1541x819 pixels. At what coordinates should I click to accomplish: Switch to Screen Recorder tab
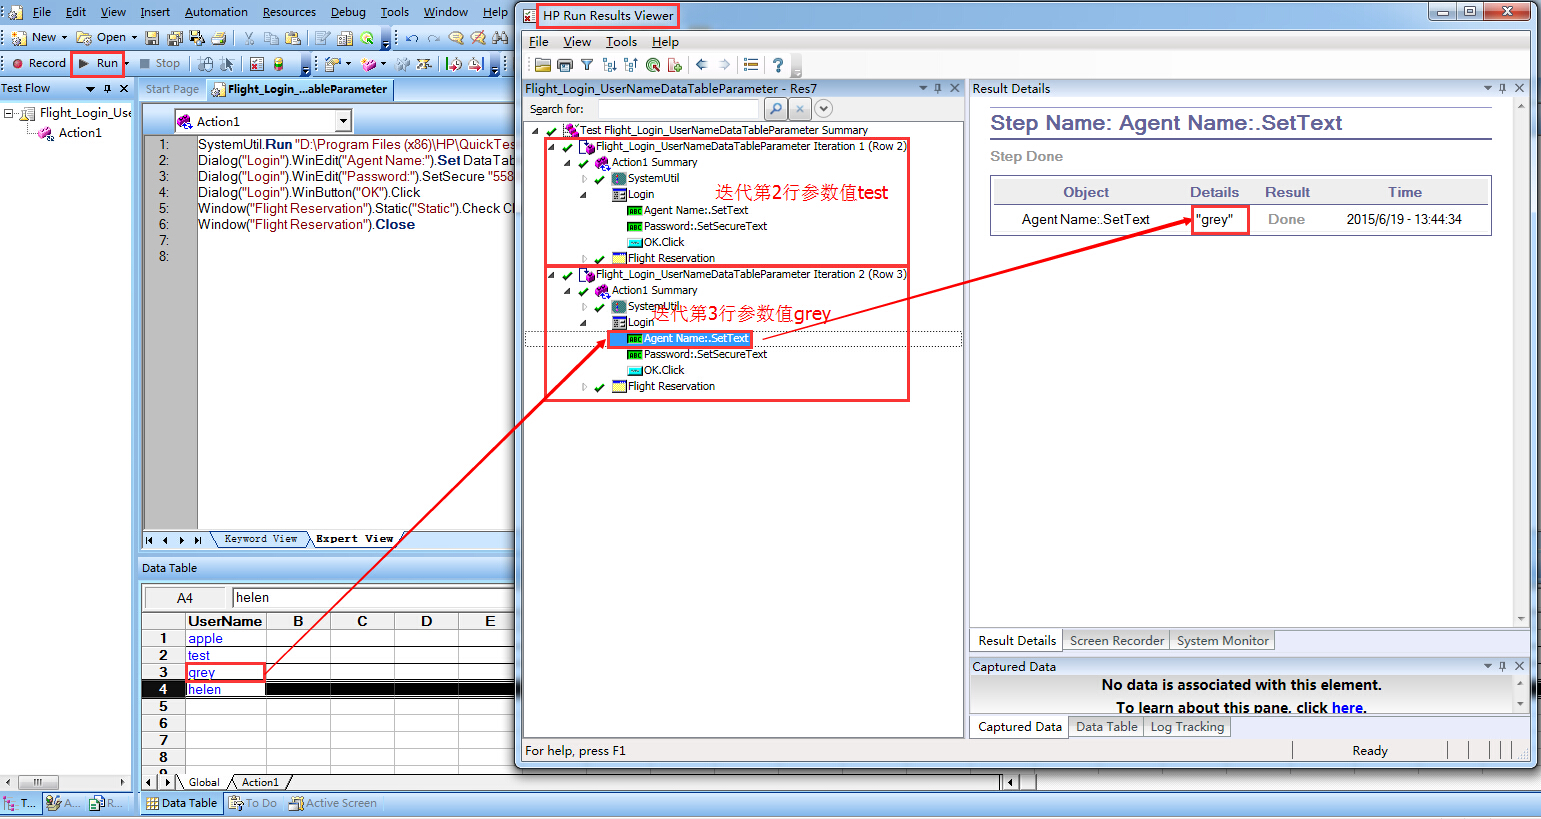(x=1117, y=641)
